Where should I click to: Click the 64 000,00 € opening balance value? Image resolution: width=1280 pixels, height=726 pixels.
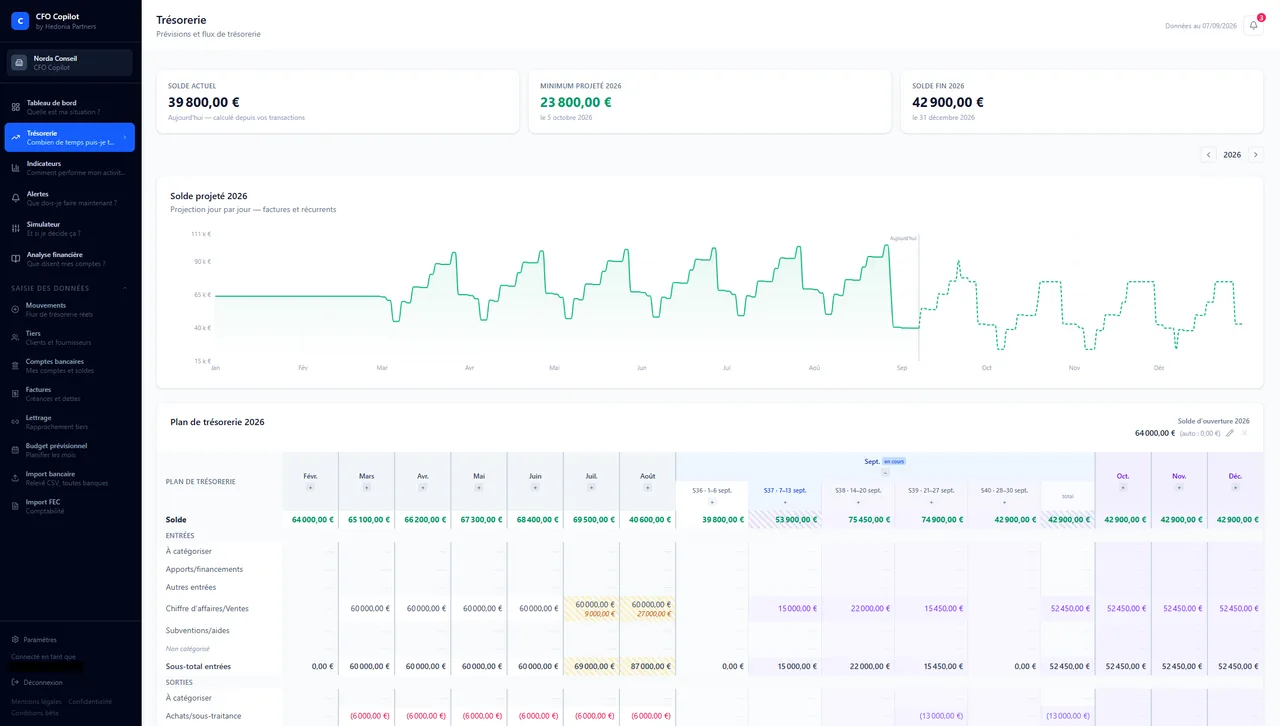tap(1155, 433)
